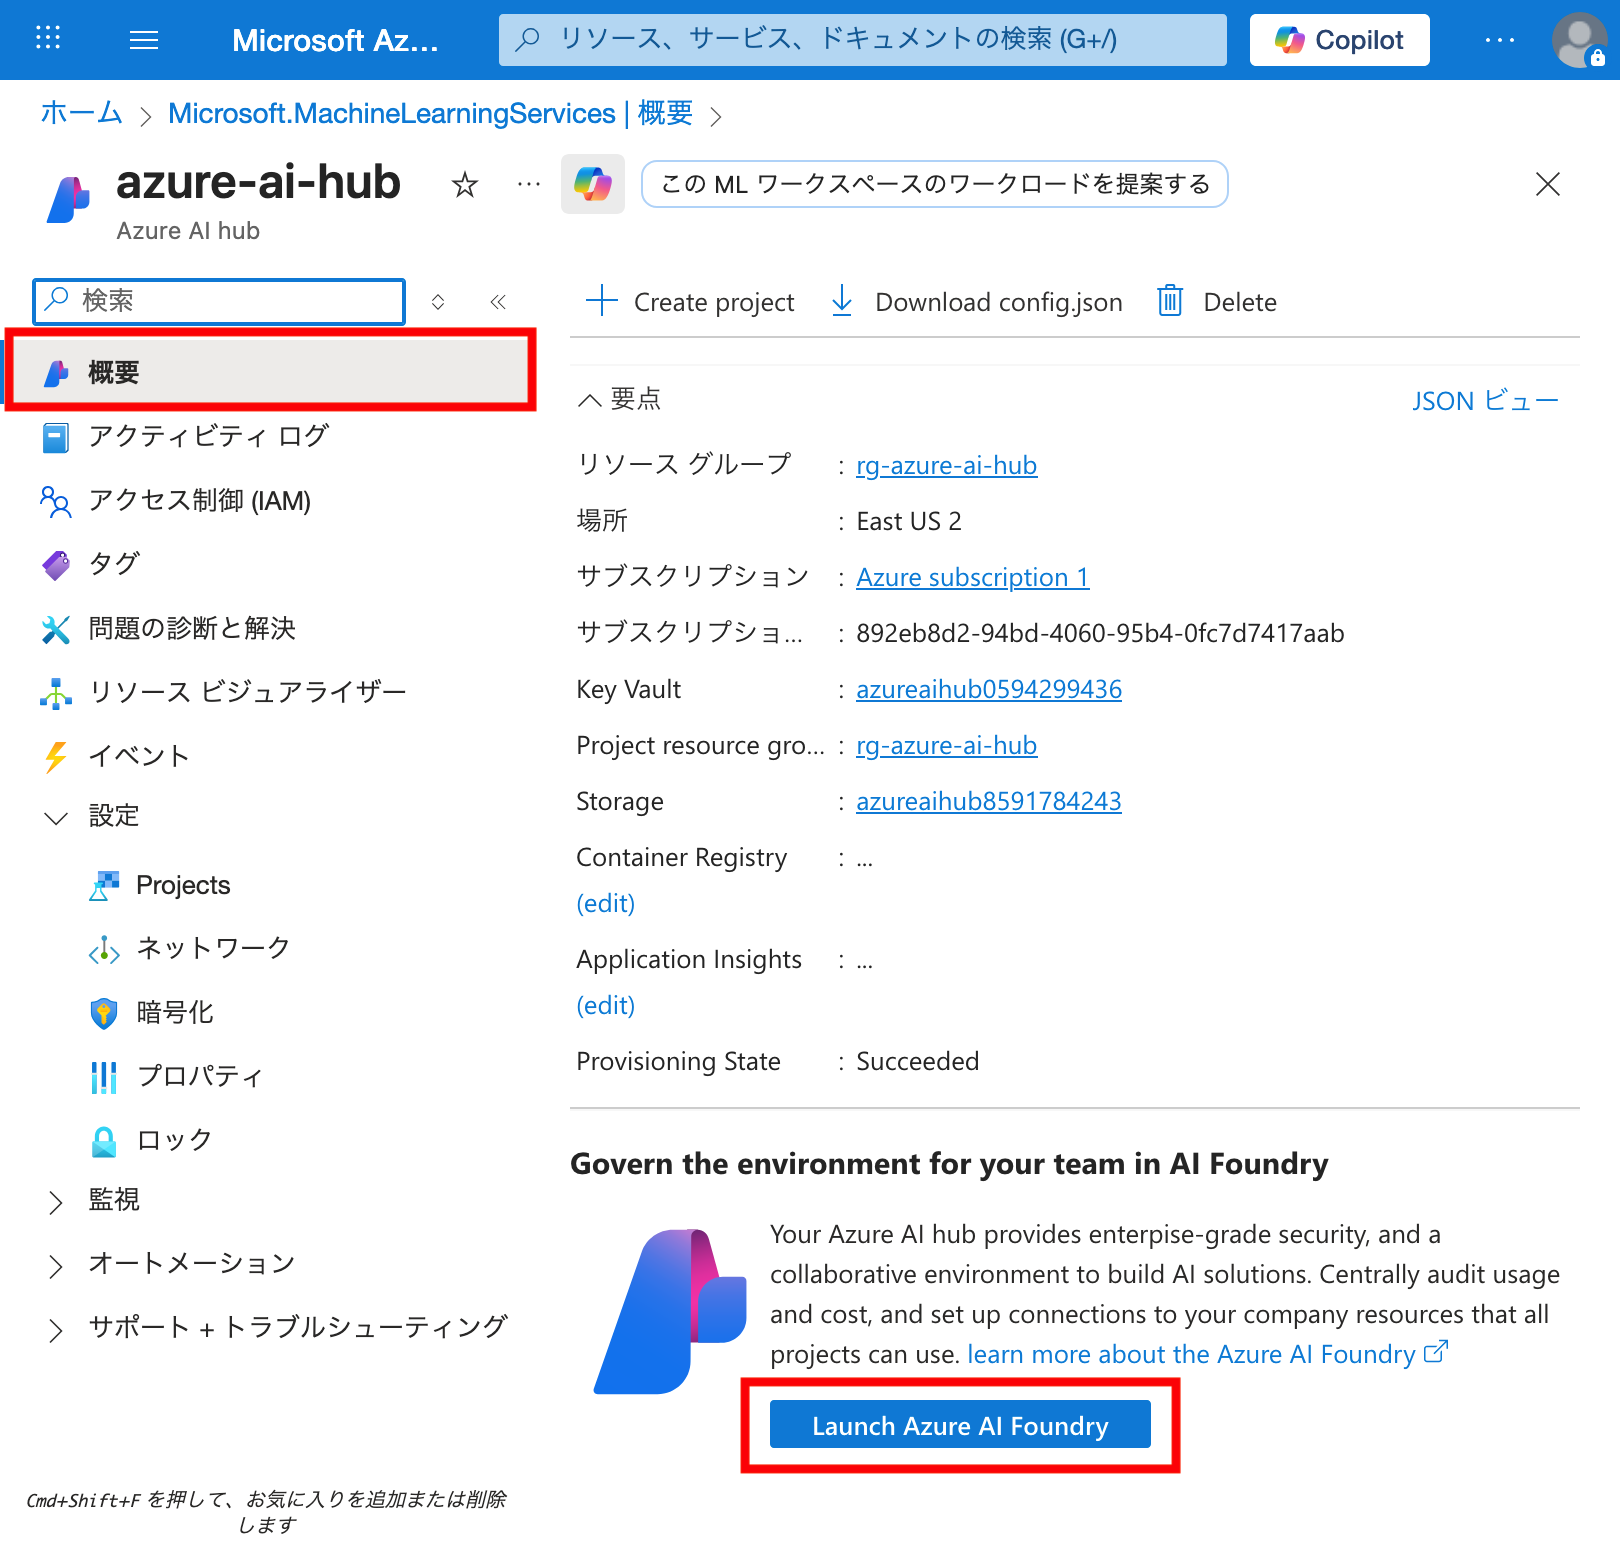This screenshot has width=1620, height=1546.
Task: Click the East US 2 location value
Action: point(909,521)
